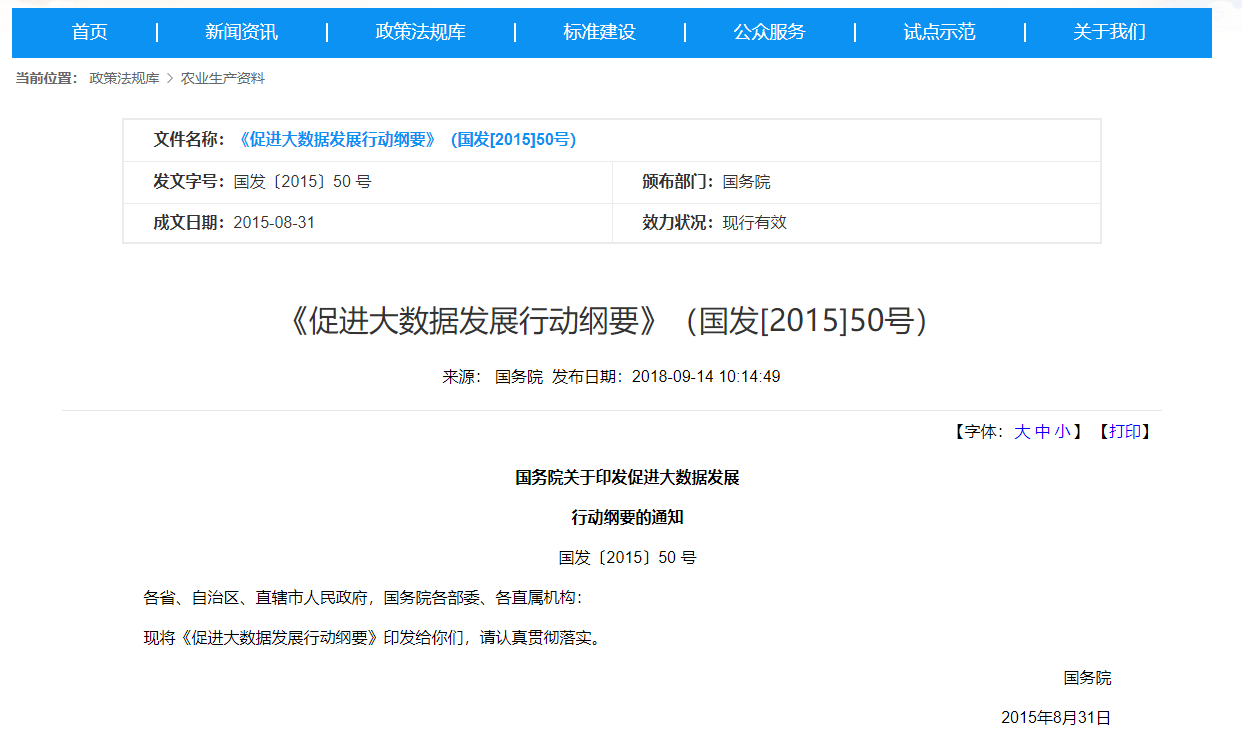Screen dimensions: 1242x744
Task: Open the 标准建设 menu item
Action: tap(599, 32)
